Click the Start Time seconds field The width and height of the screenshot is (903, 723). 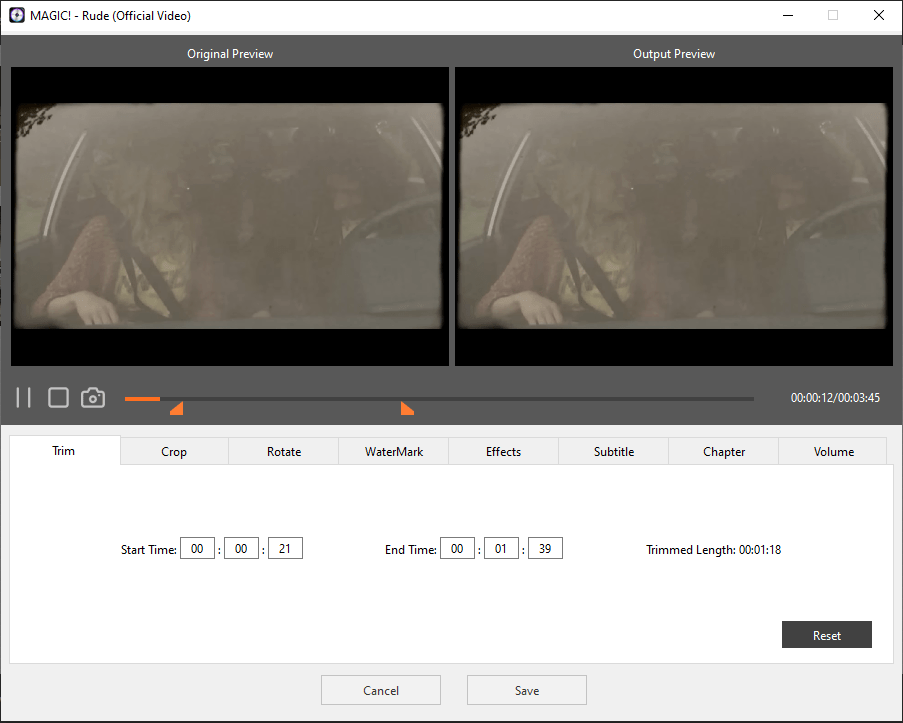point(285,549)
